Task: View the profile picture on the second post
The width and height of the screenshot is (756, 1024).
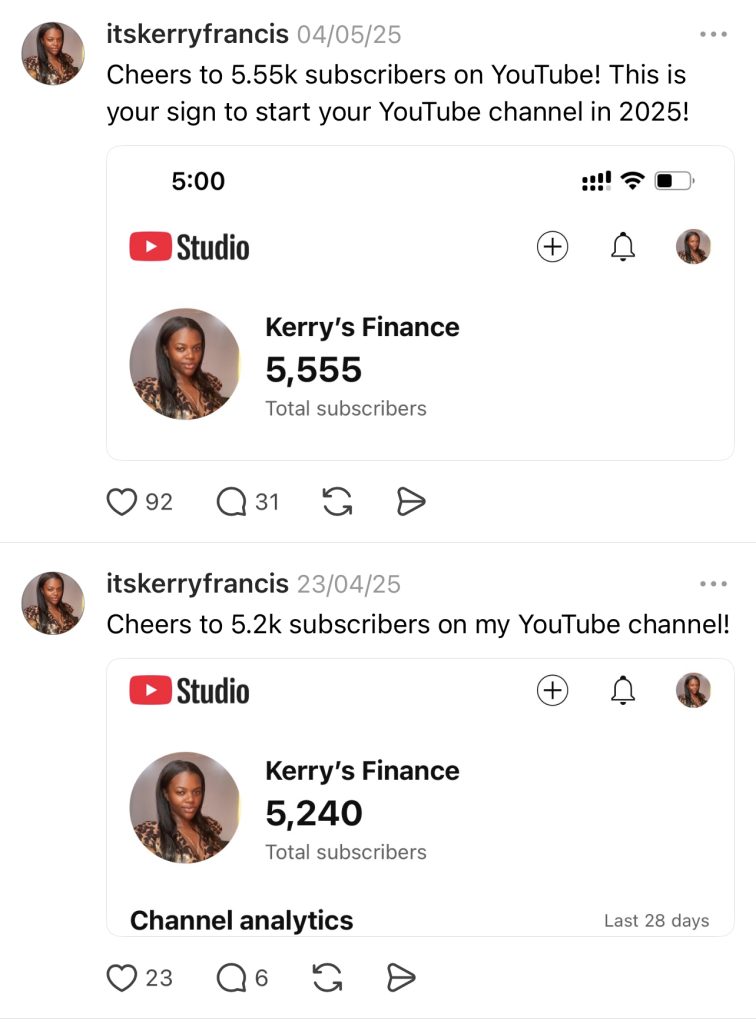Action: (53, 603)
